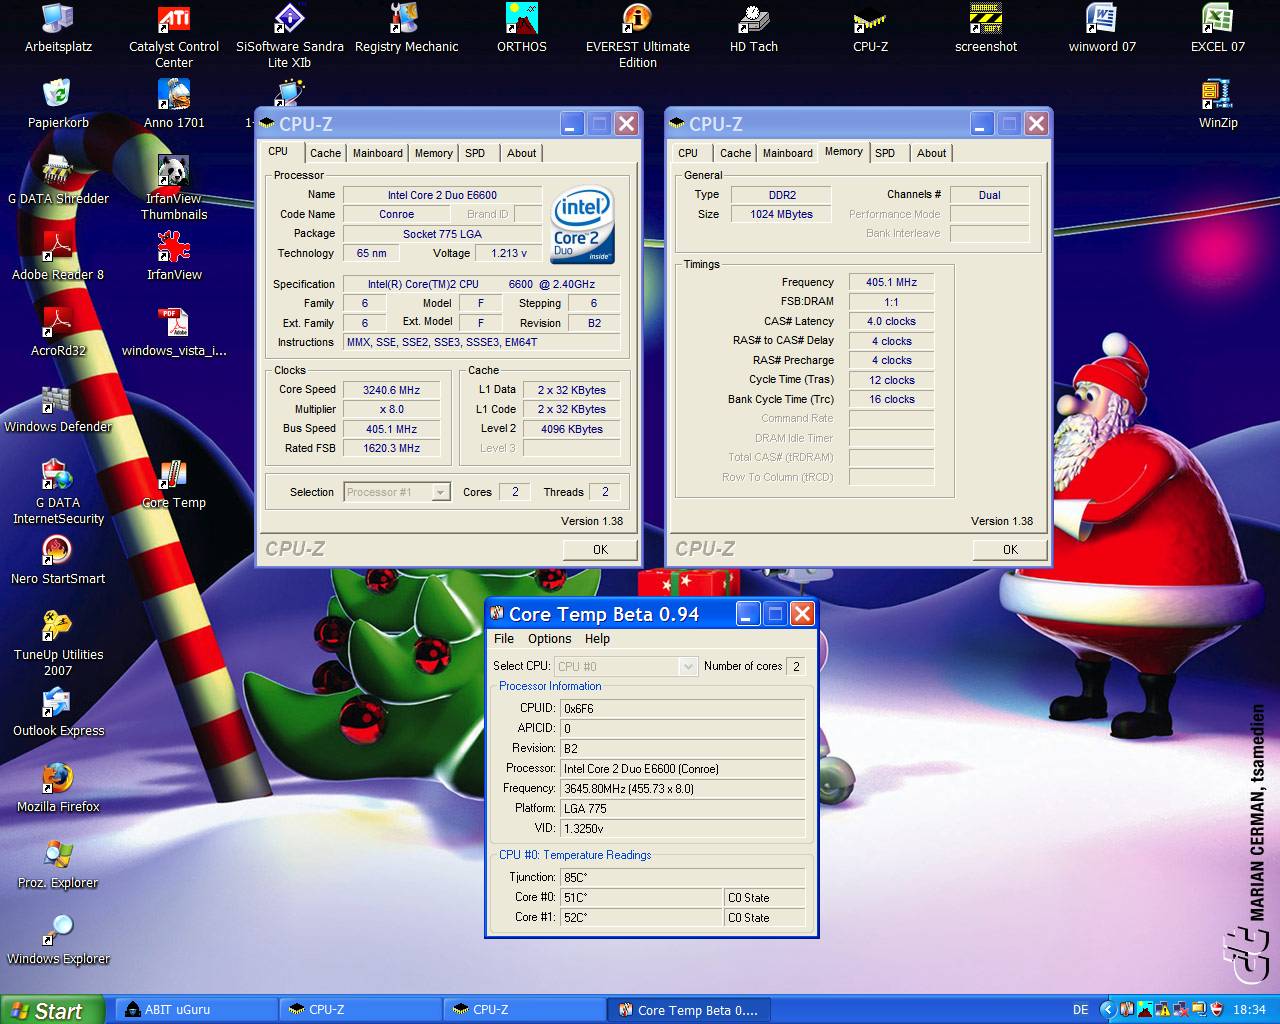
Task: Launch Mozilla Firefox desktop icon
Action: pos(58,789)
